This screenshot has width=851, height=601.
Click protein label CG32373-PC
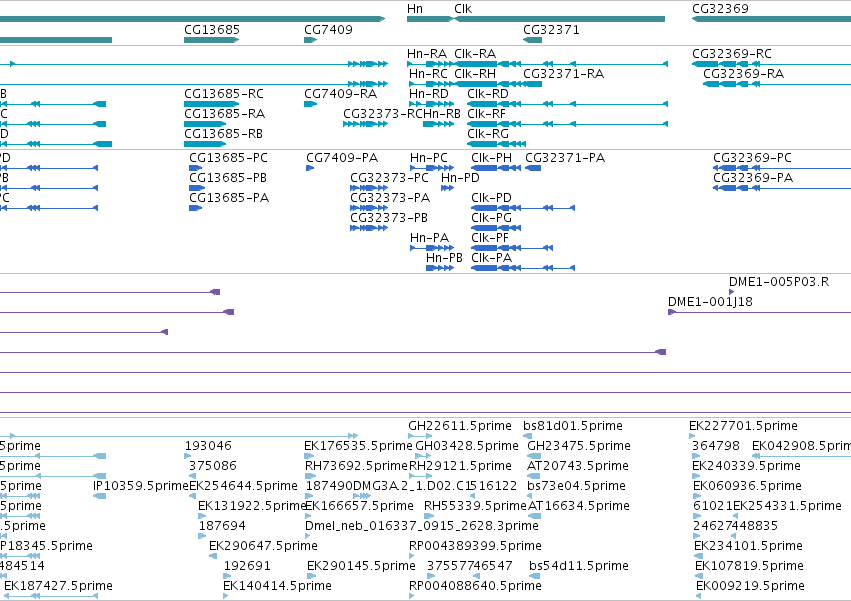[x=389, y=178]
